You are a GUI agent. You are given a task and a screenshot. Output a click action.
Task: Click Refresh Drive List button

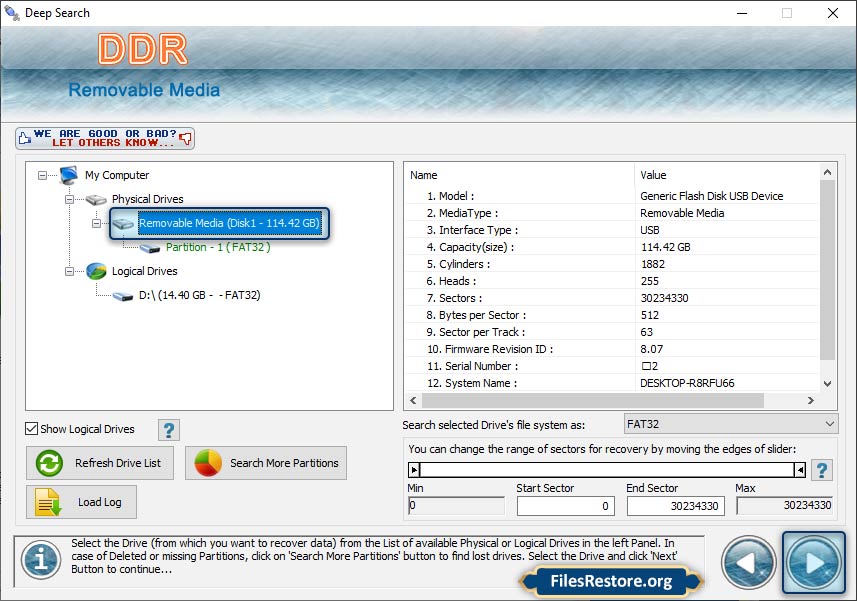(x=100, y=463)
